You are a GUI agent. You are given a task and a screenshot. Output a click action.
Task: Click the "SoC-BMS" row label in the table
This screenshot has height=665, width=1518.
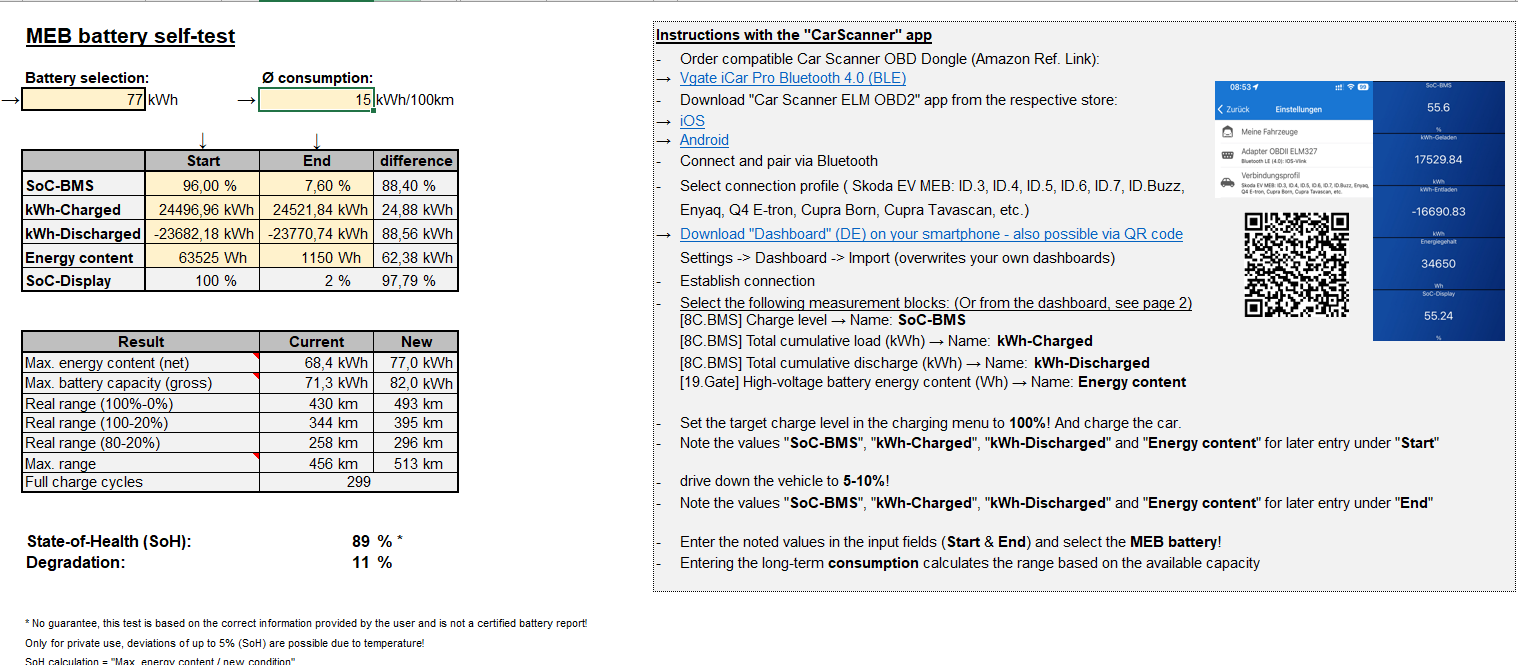click(x=84, y=186)
